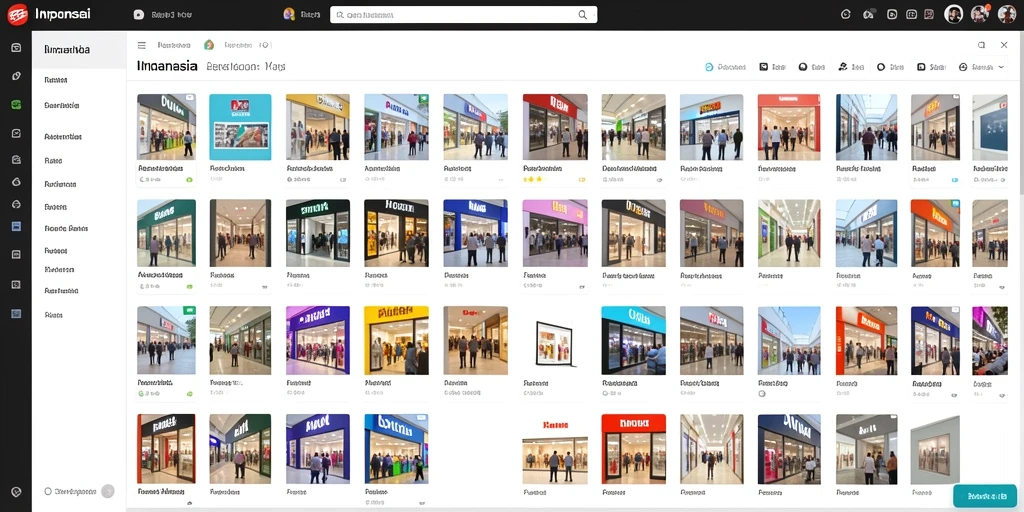Select the green icon in the dark left sidebar

[x=16, y=104]
